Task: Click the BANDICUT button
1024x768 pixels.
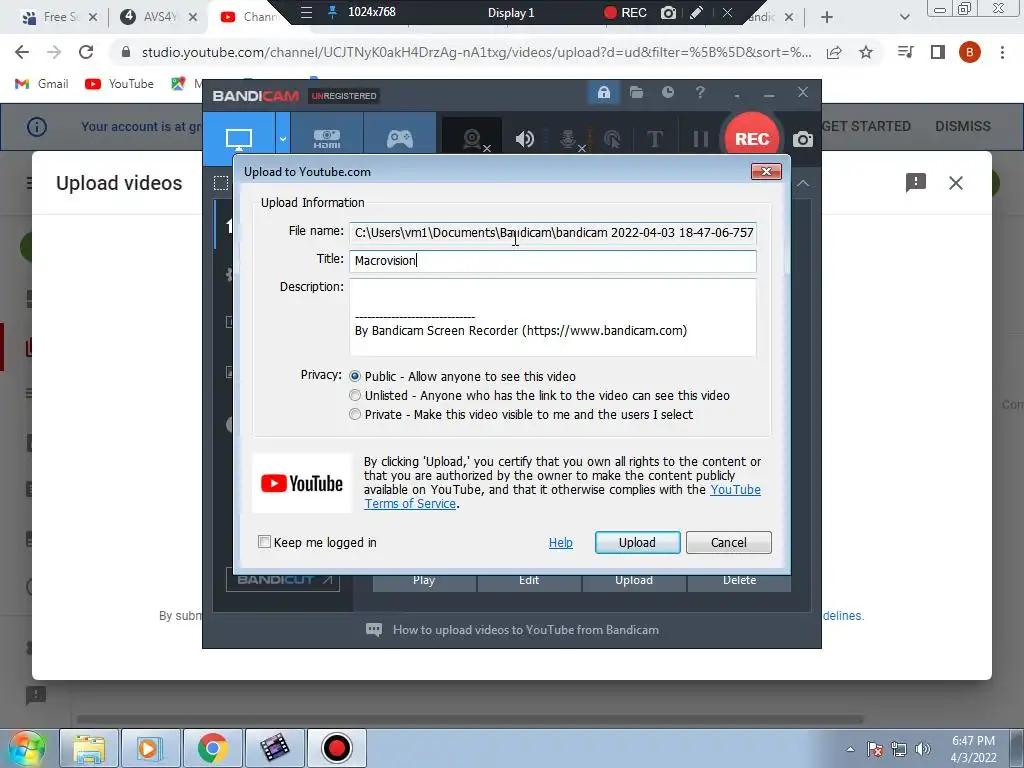Action: (283, 580)
